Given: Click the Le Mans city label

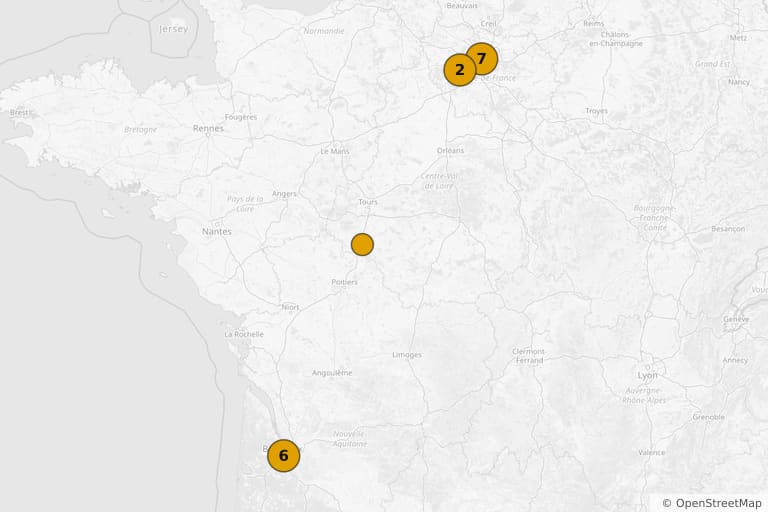Looking at the screenshot, I should tap(335, 151).
